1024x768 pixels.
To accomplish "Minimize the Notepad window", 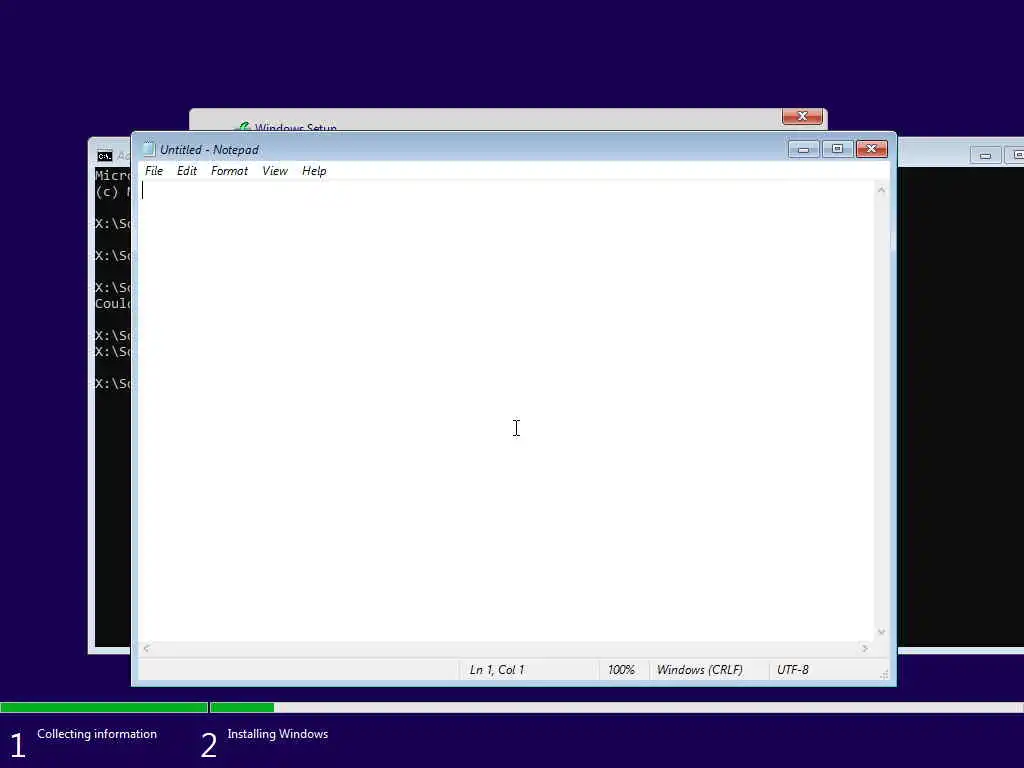I will click(x=803, y=150).
